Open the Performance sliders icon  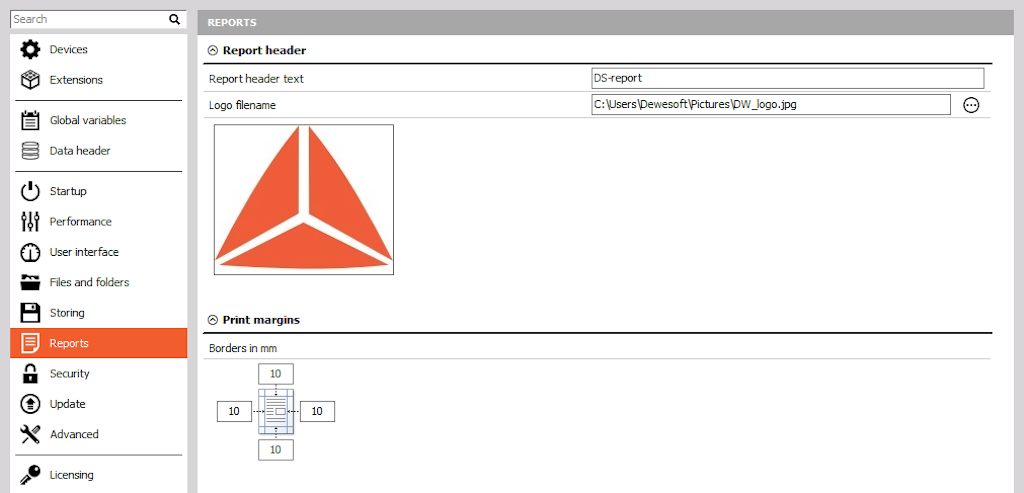pyautogui.click(x=30, y=221)
